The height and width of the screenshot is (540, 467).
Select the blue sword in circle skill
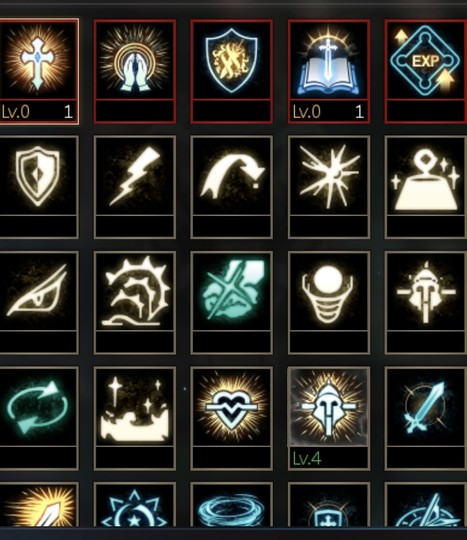(426, 407)
